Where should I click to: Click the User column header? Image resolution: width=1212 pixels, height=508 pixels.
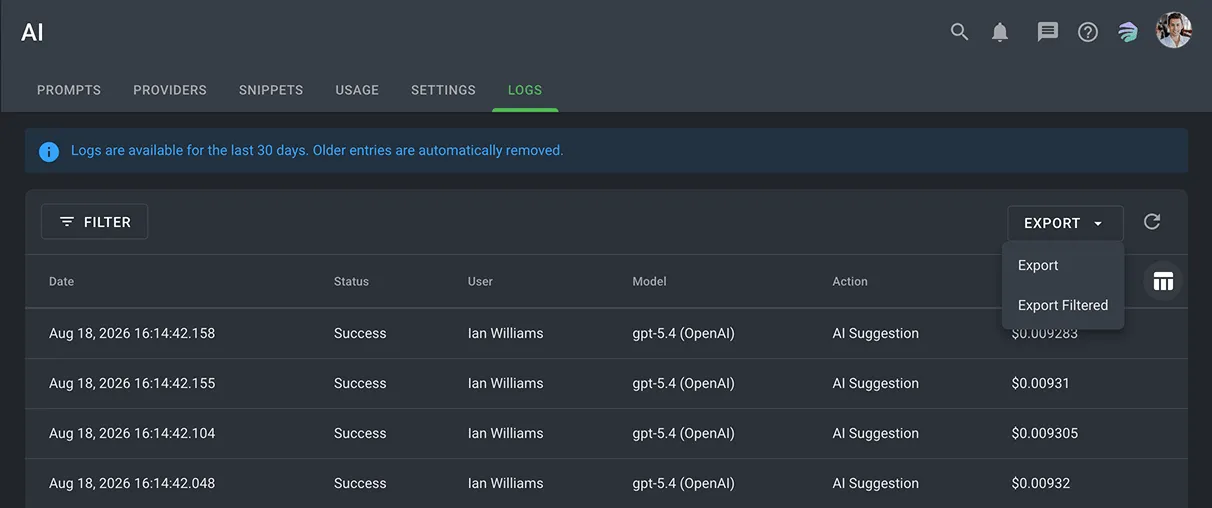point(480,282)
